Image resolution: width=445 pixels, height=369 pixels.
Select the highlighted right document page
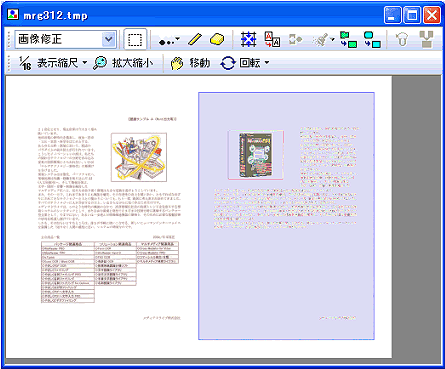[x=286, y=216]
